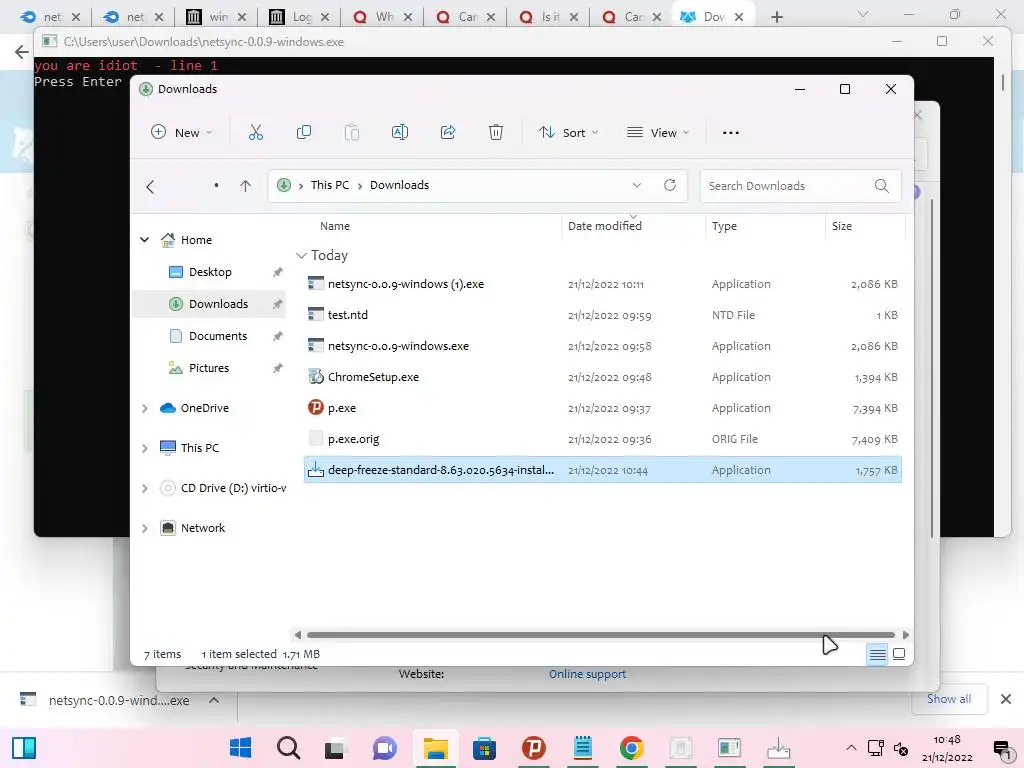Sort by Size column header
Image resolution: width=1024 pixels, height=768 pixels.
(842, 226)
